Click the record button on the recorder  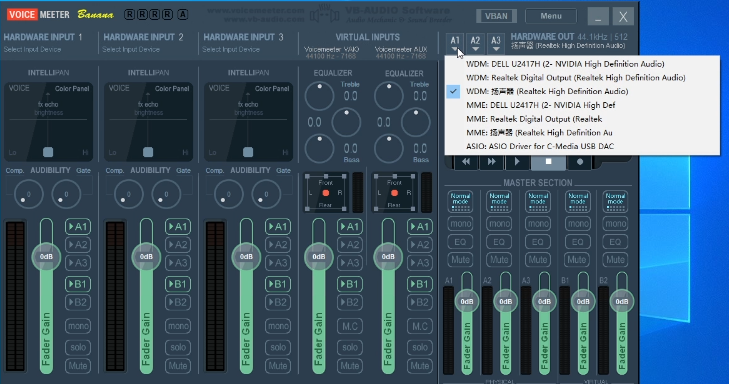point(580,162)
